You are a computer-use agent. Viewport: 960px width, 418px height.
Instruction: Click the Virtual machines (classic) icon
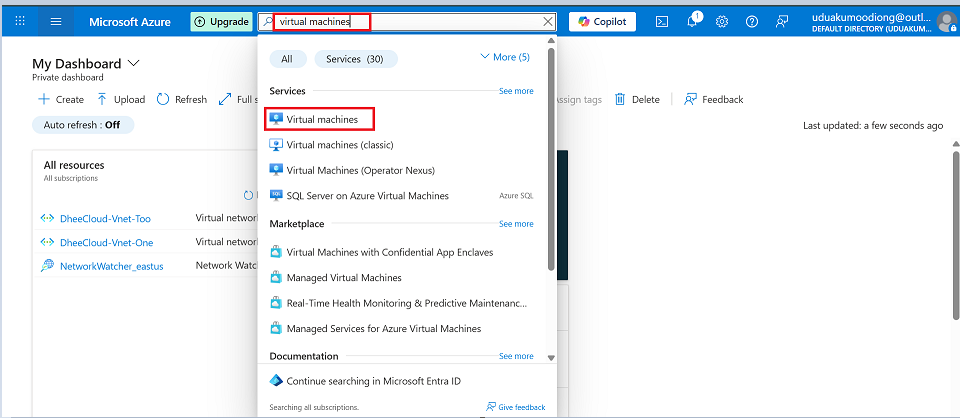[x=276, y=145]
